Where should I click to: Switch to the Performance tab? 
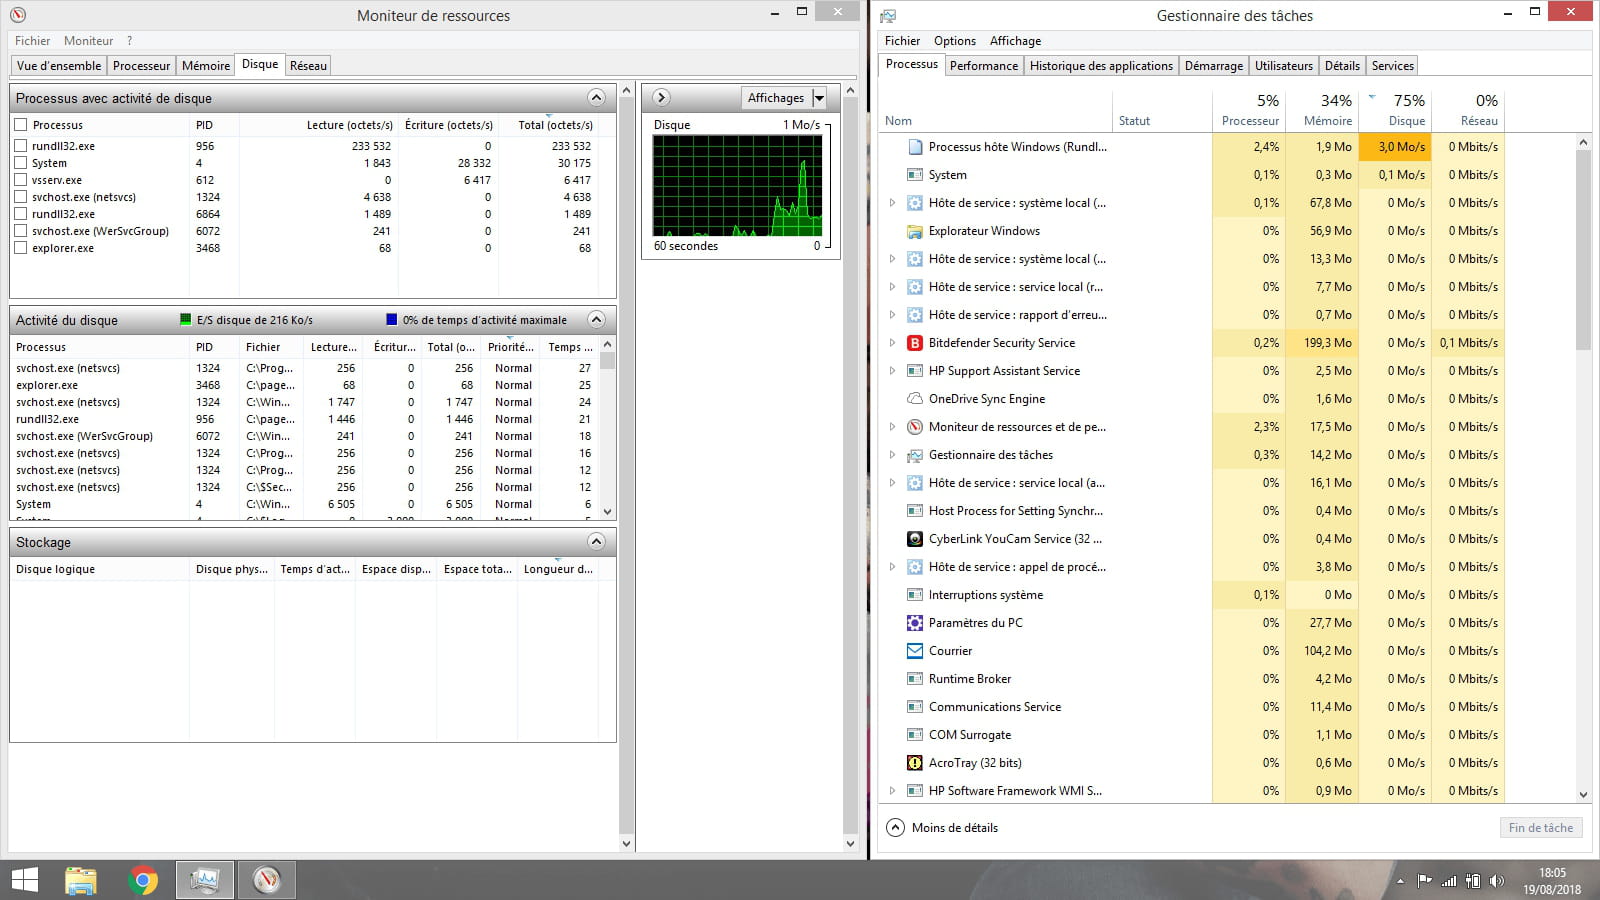point(983,66)
